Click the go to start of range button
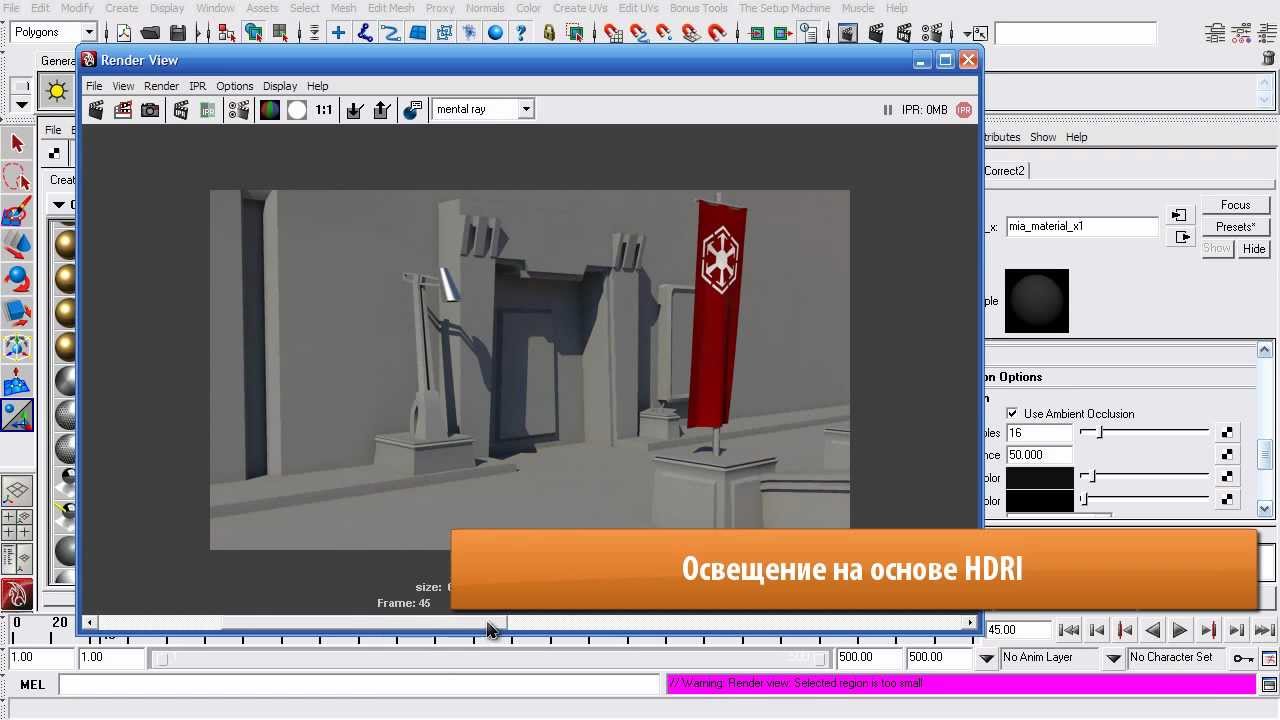The image size is (1280, 720). [1068, 630]
